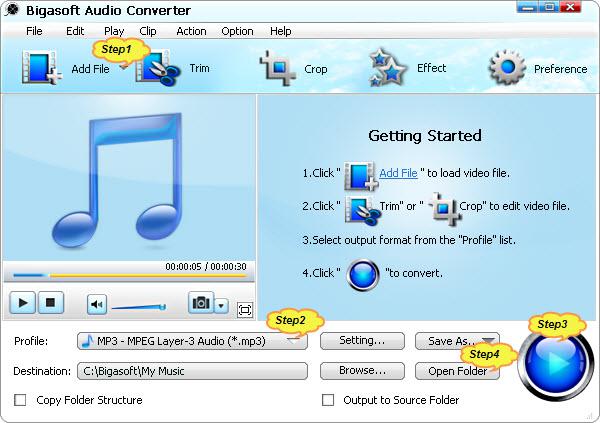Open the Clip menu
Viewport: 600px width, 423px height.
[x=148, y=31]
